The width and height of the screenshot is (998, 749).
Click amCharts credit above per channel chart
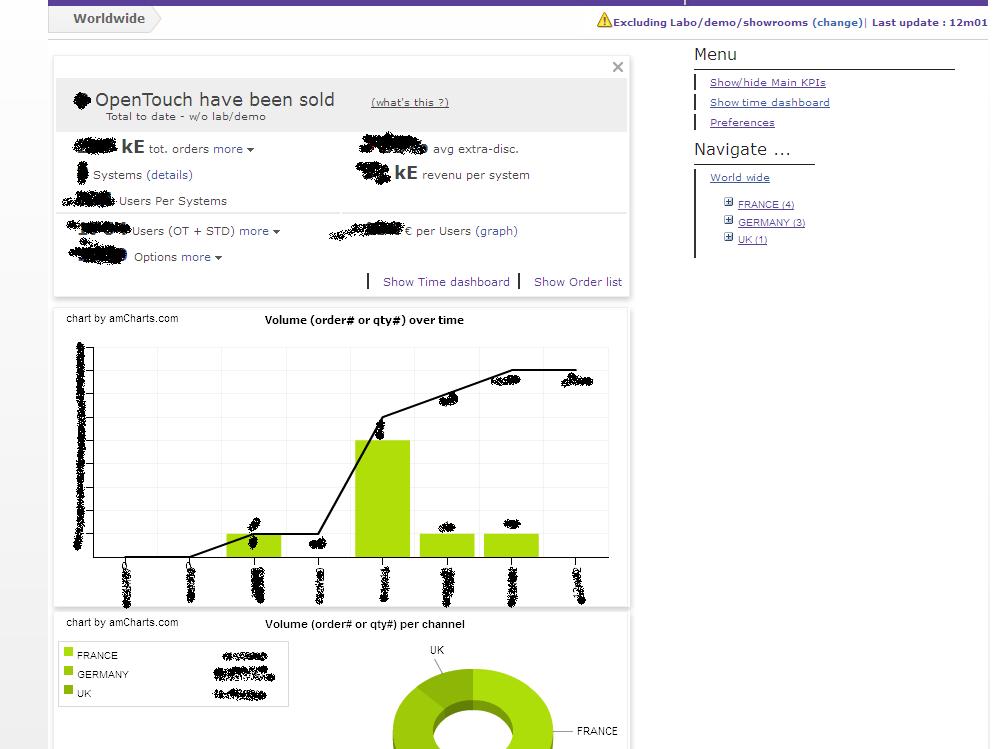[122, 622]
